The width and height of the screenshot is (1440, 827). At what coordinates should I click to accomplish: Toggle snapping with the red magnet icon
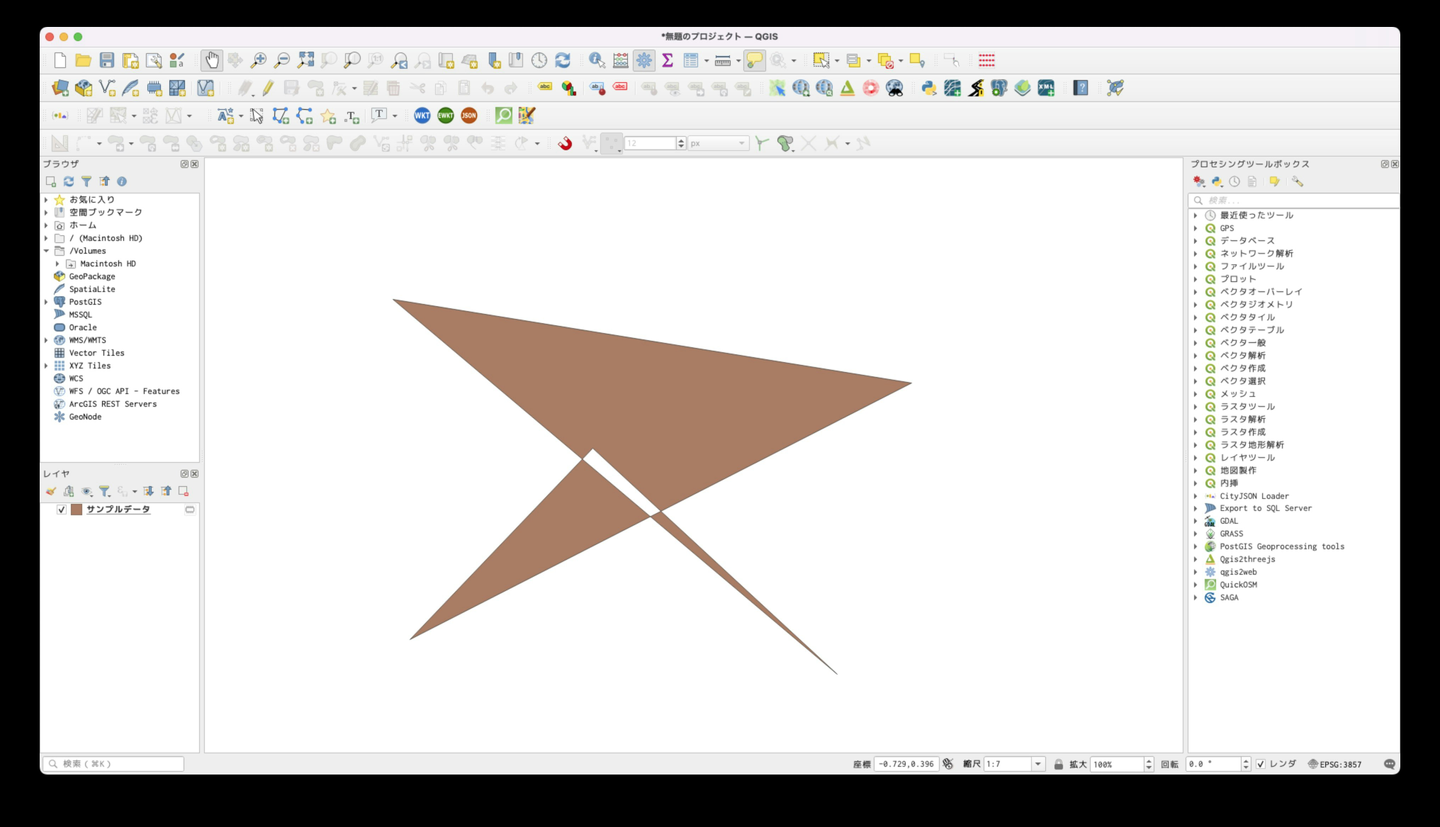pos(565,144)
